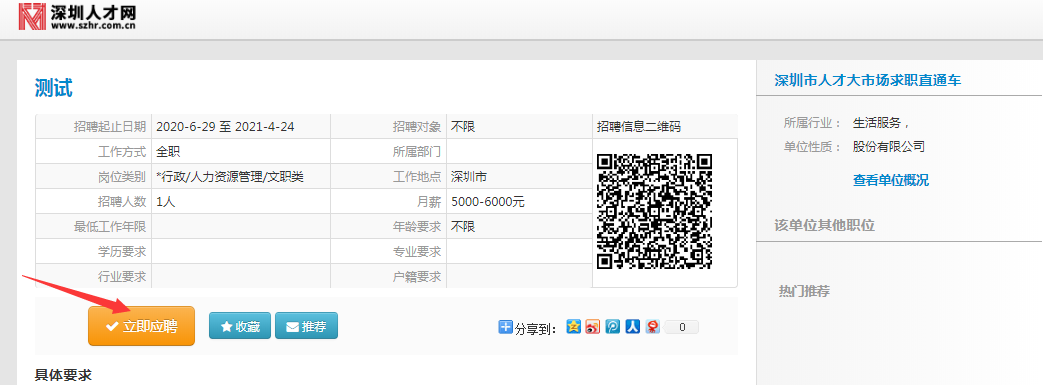Image resolution: width=1043 pixels, height=385 pixels.
Task: Share to Tencent pengyou red icon
Action: (653, 326)
